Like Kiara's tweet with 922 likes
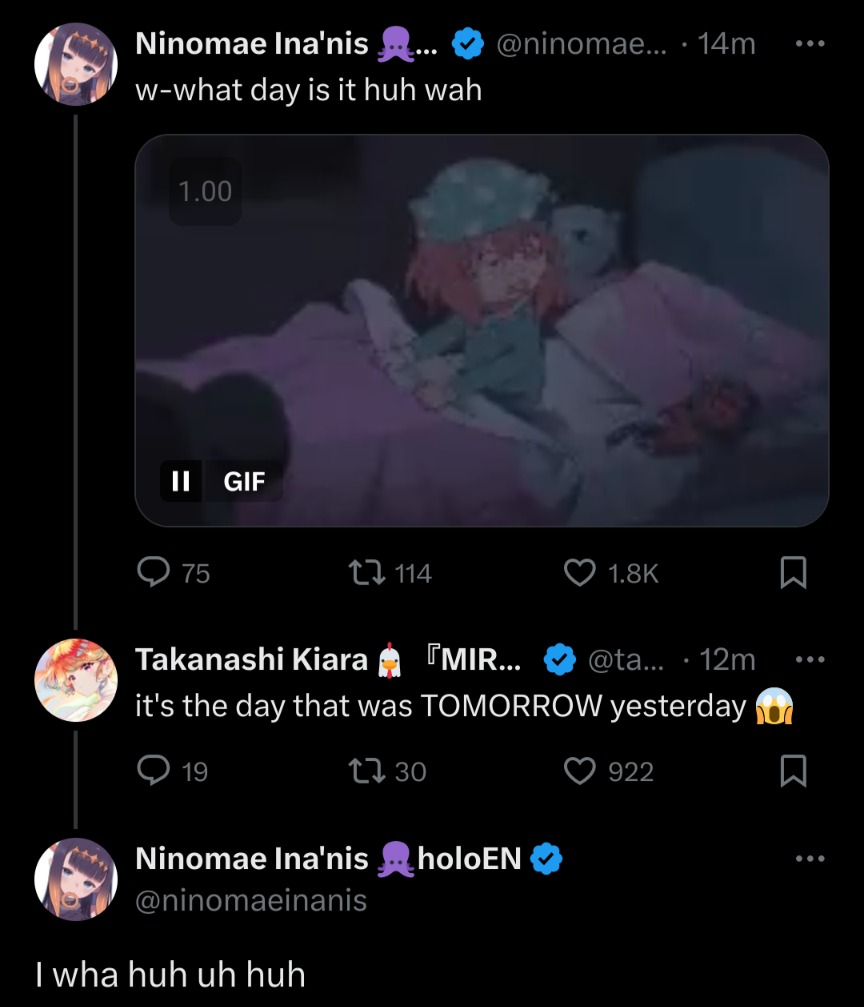The image size is (864, 1007). pyautogui.click(x=579, y=771)
